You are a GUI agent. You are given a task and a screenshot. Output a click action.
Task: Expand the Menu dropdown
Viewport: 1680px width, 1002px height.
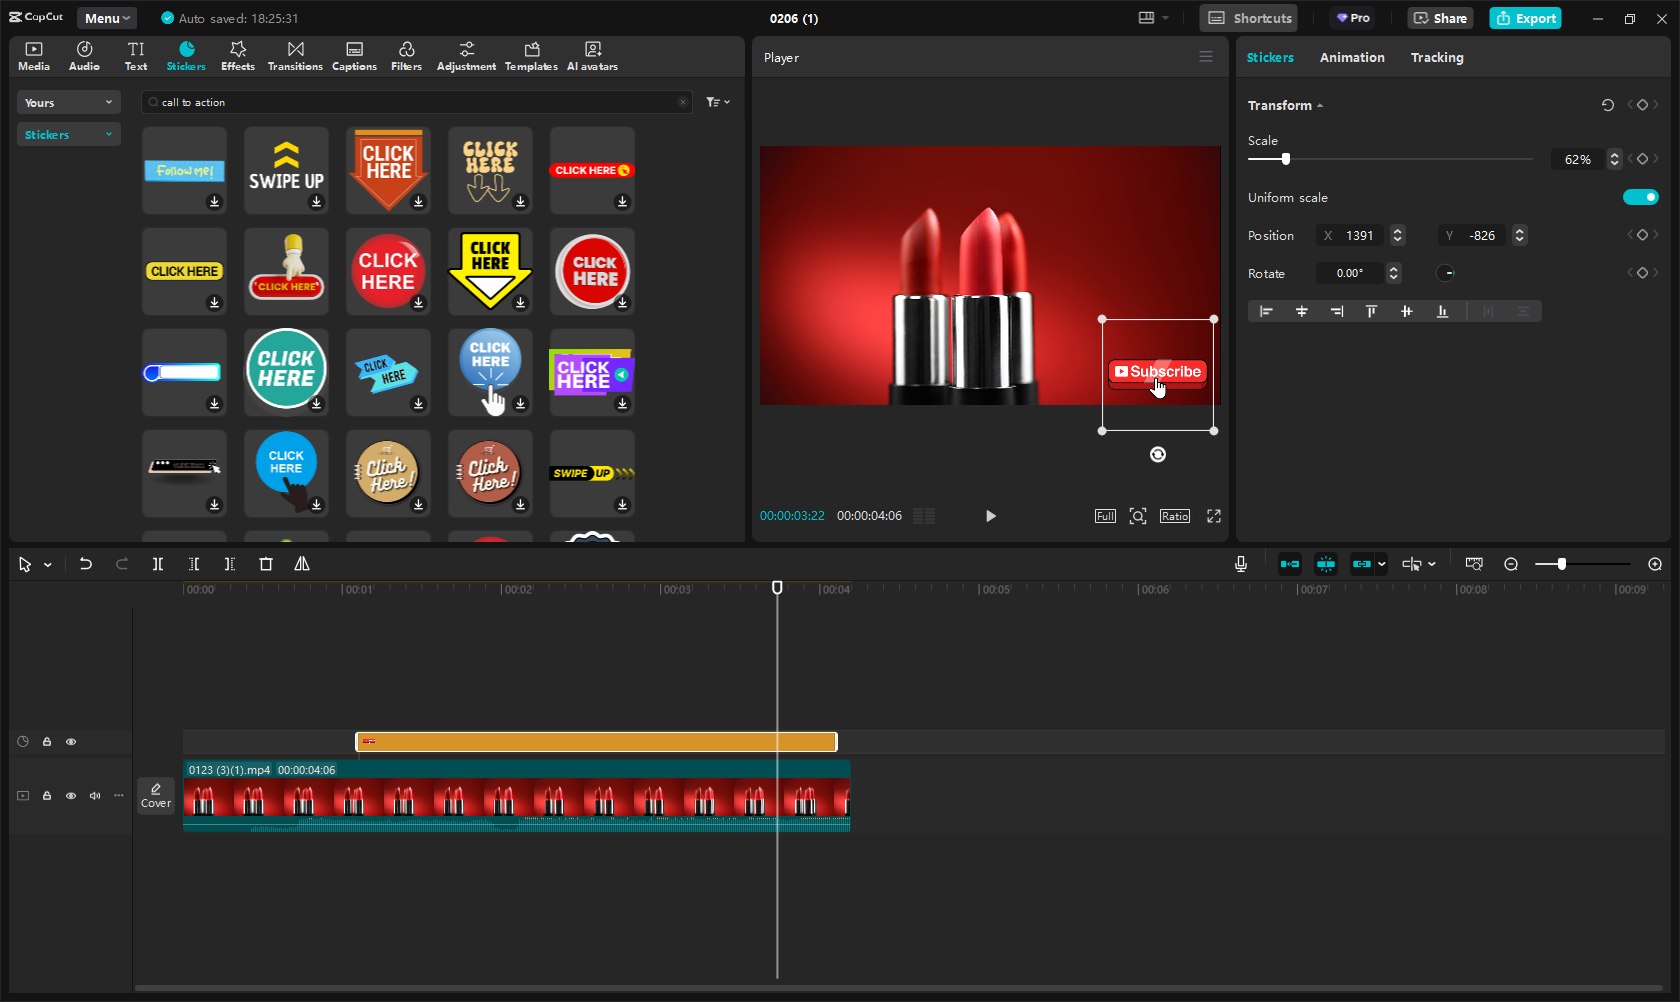coord(107,18)
